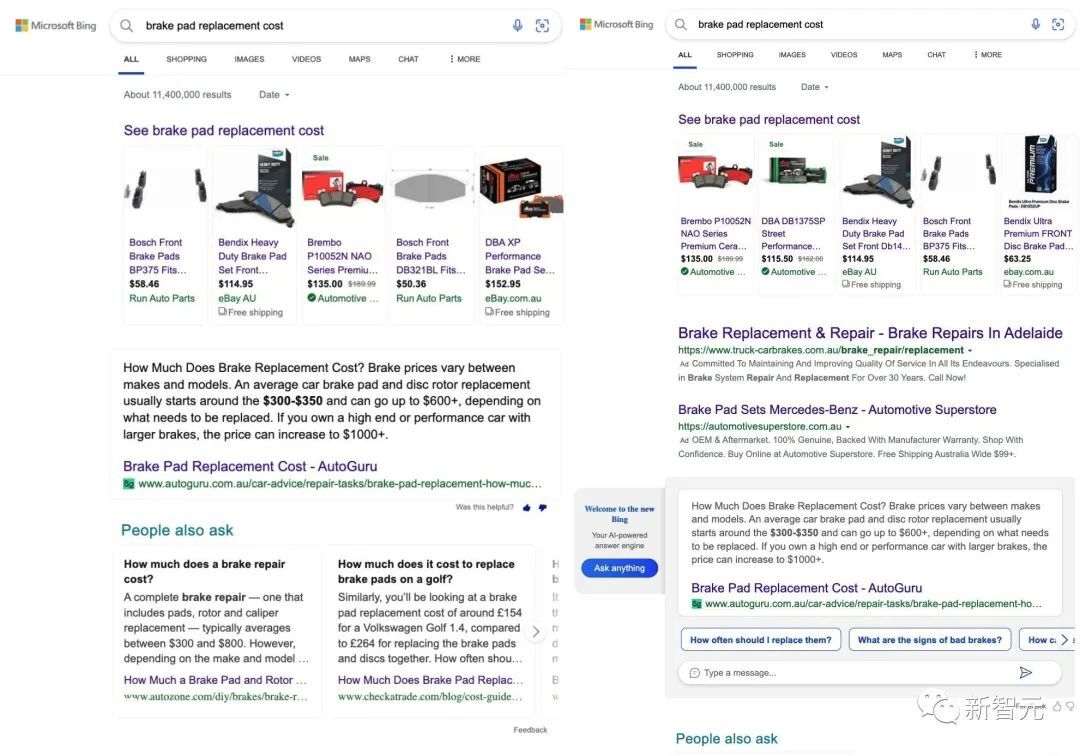Open truck-carbrakes.com.au URL link

(x=821, y=350)
